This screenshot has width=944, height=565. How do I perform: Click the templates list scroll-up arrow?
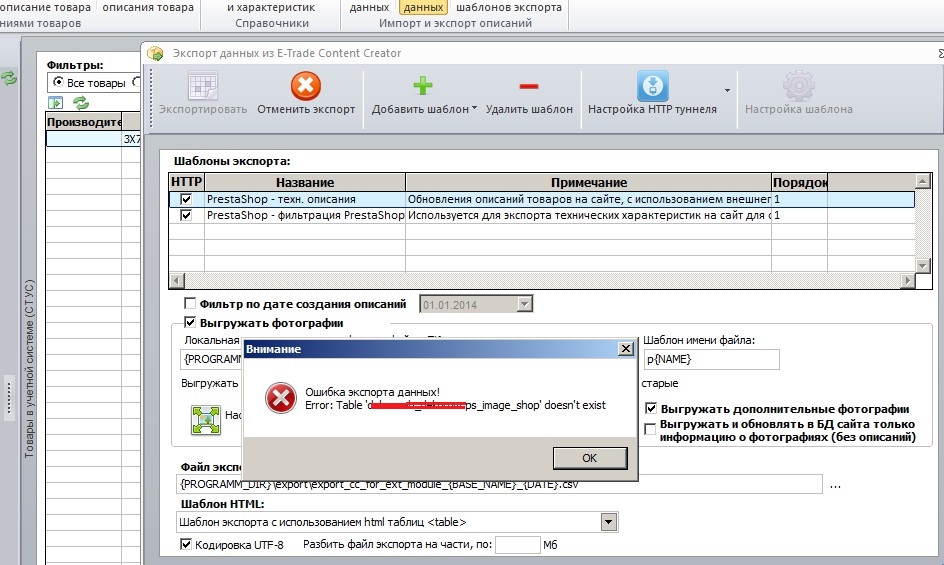click(922, 180)
